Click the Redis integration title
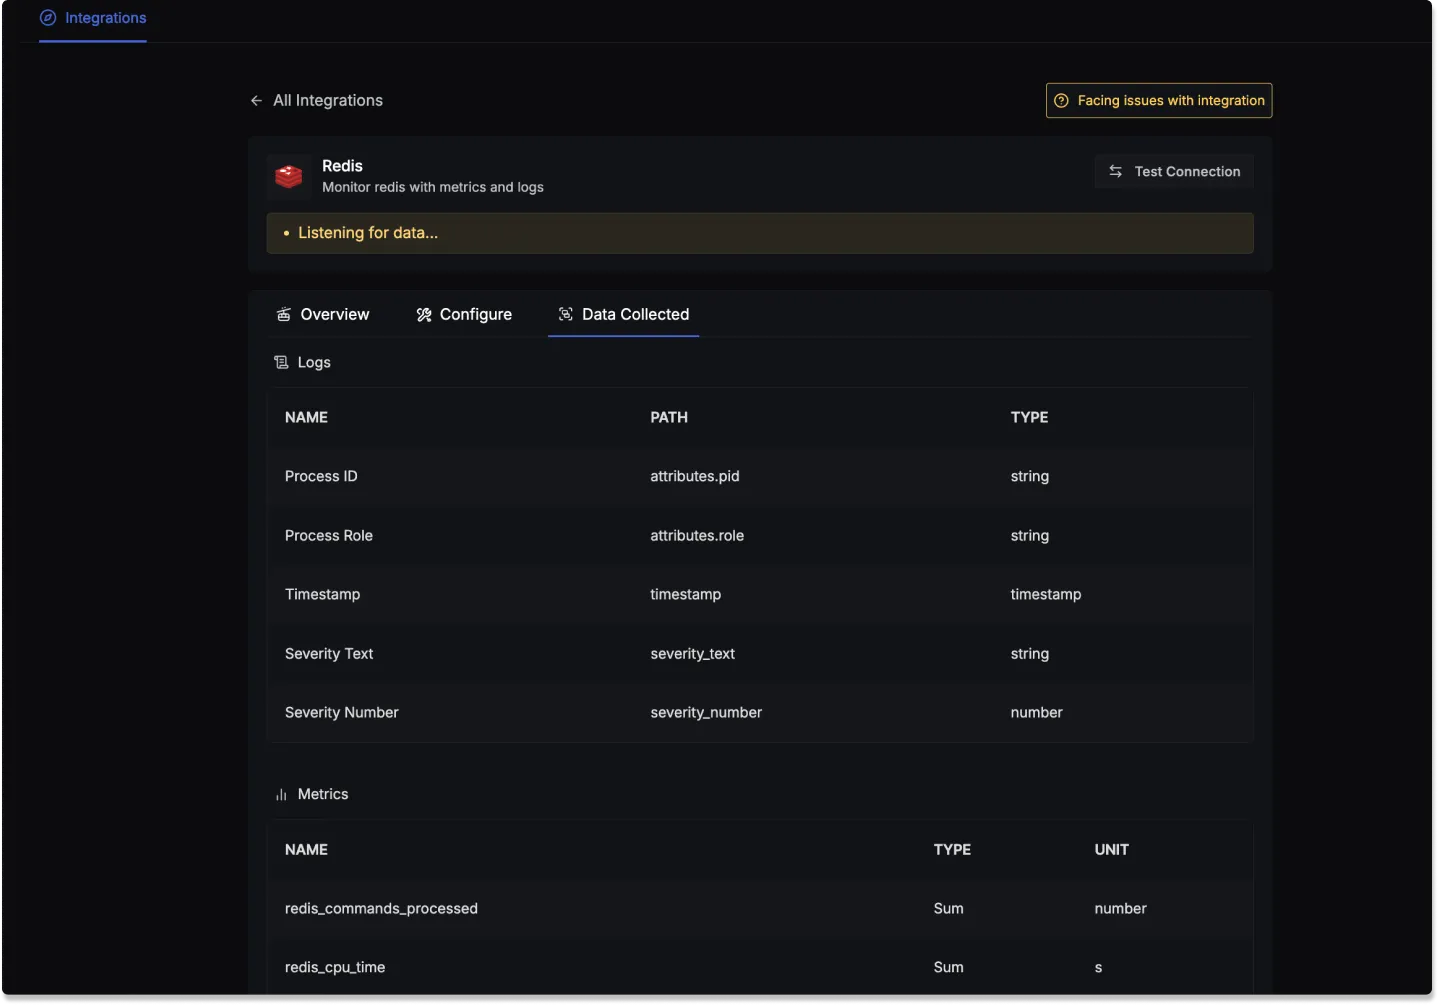Image resolution: width=1438 pixels, height=1005 pixels. tap(342, 166)
